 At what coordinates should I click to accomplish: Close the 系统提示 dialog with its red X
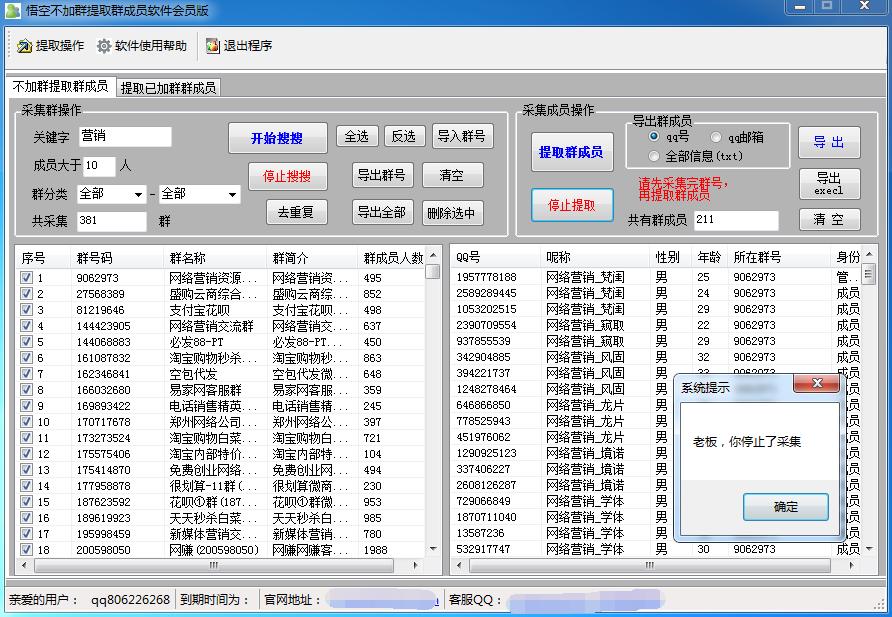(817, 383)
